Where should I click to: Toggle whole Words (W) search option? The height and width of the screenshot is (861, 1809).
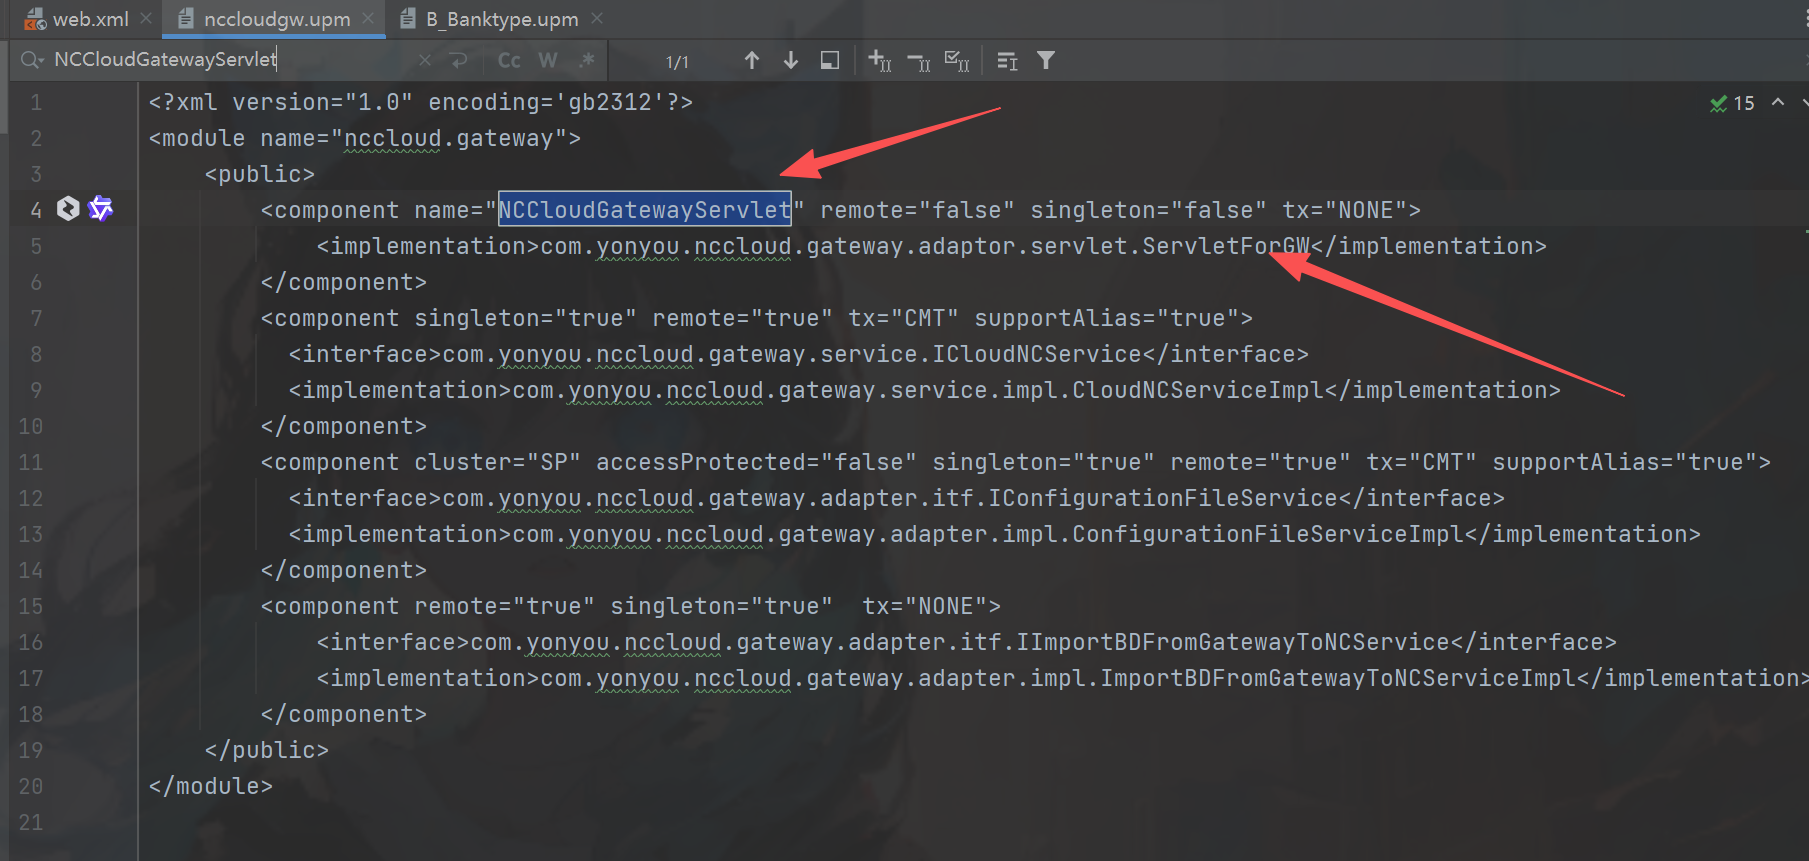coord(548,61)
